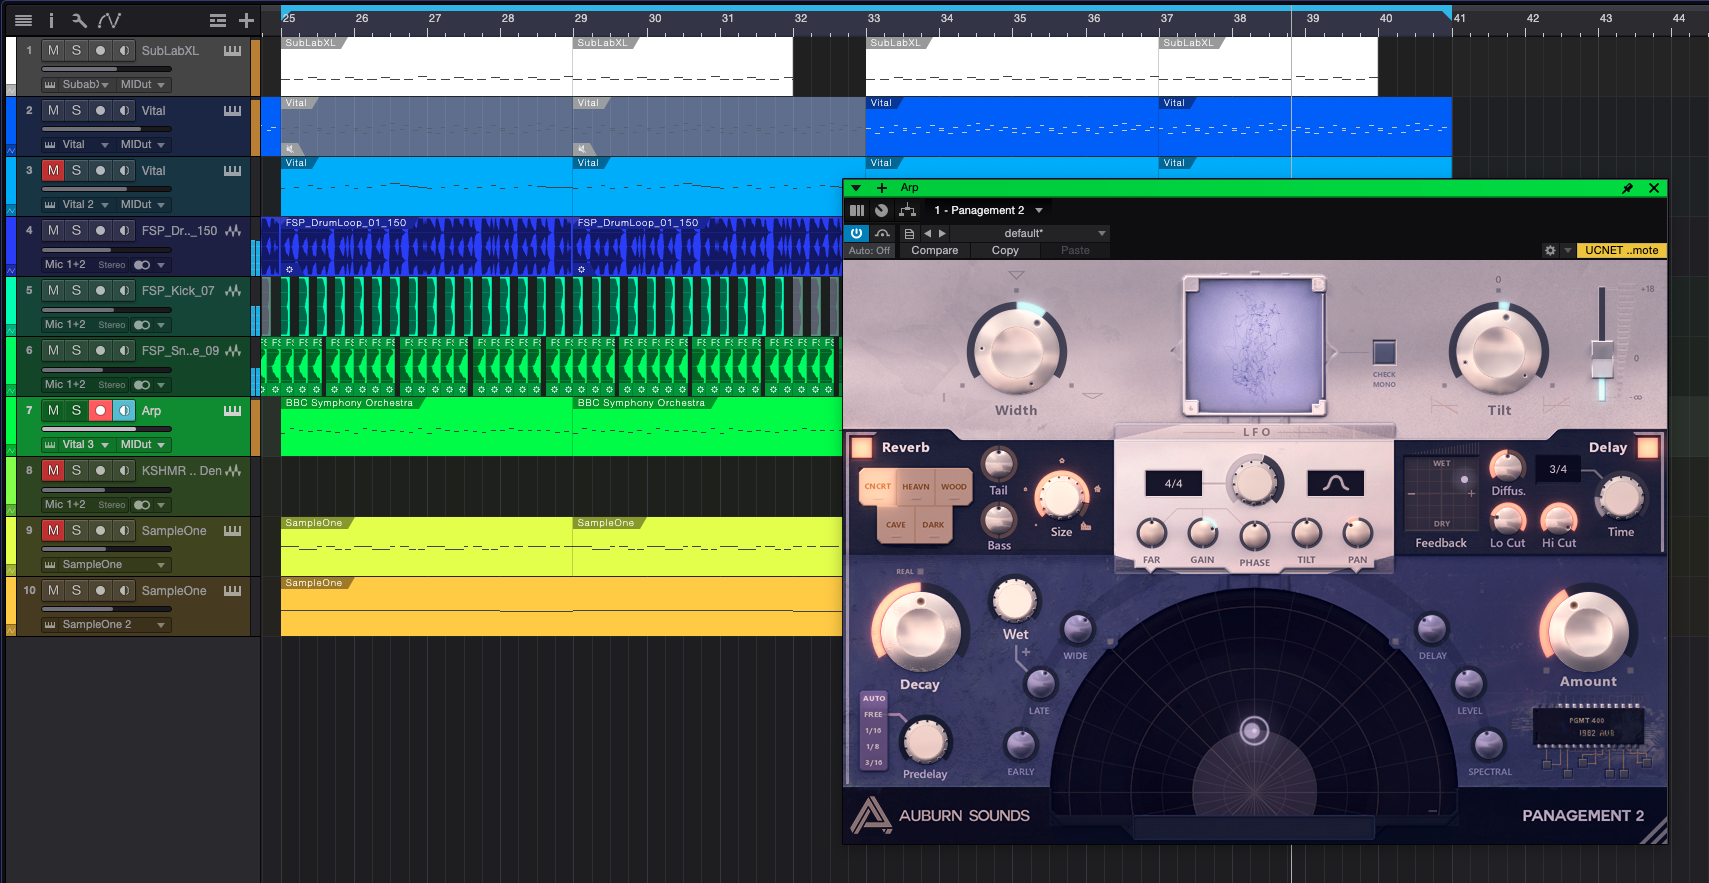This screenshot has height=883, width=1709.
Task: Click the round knob icon in plugin header
Action: coord(881,210)
